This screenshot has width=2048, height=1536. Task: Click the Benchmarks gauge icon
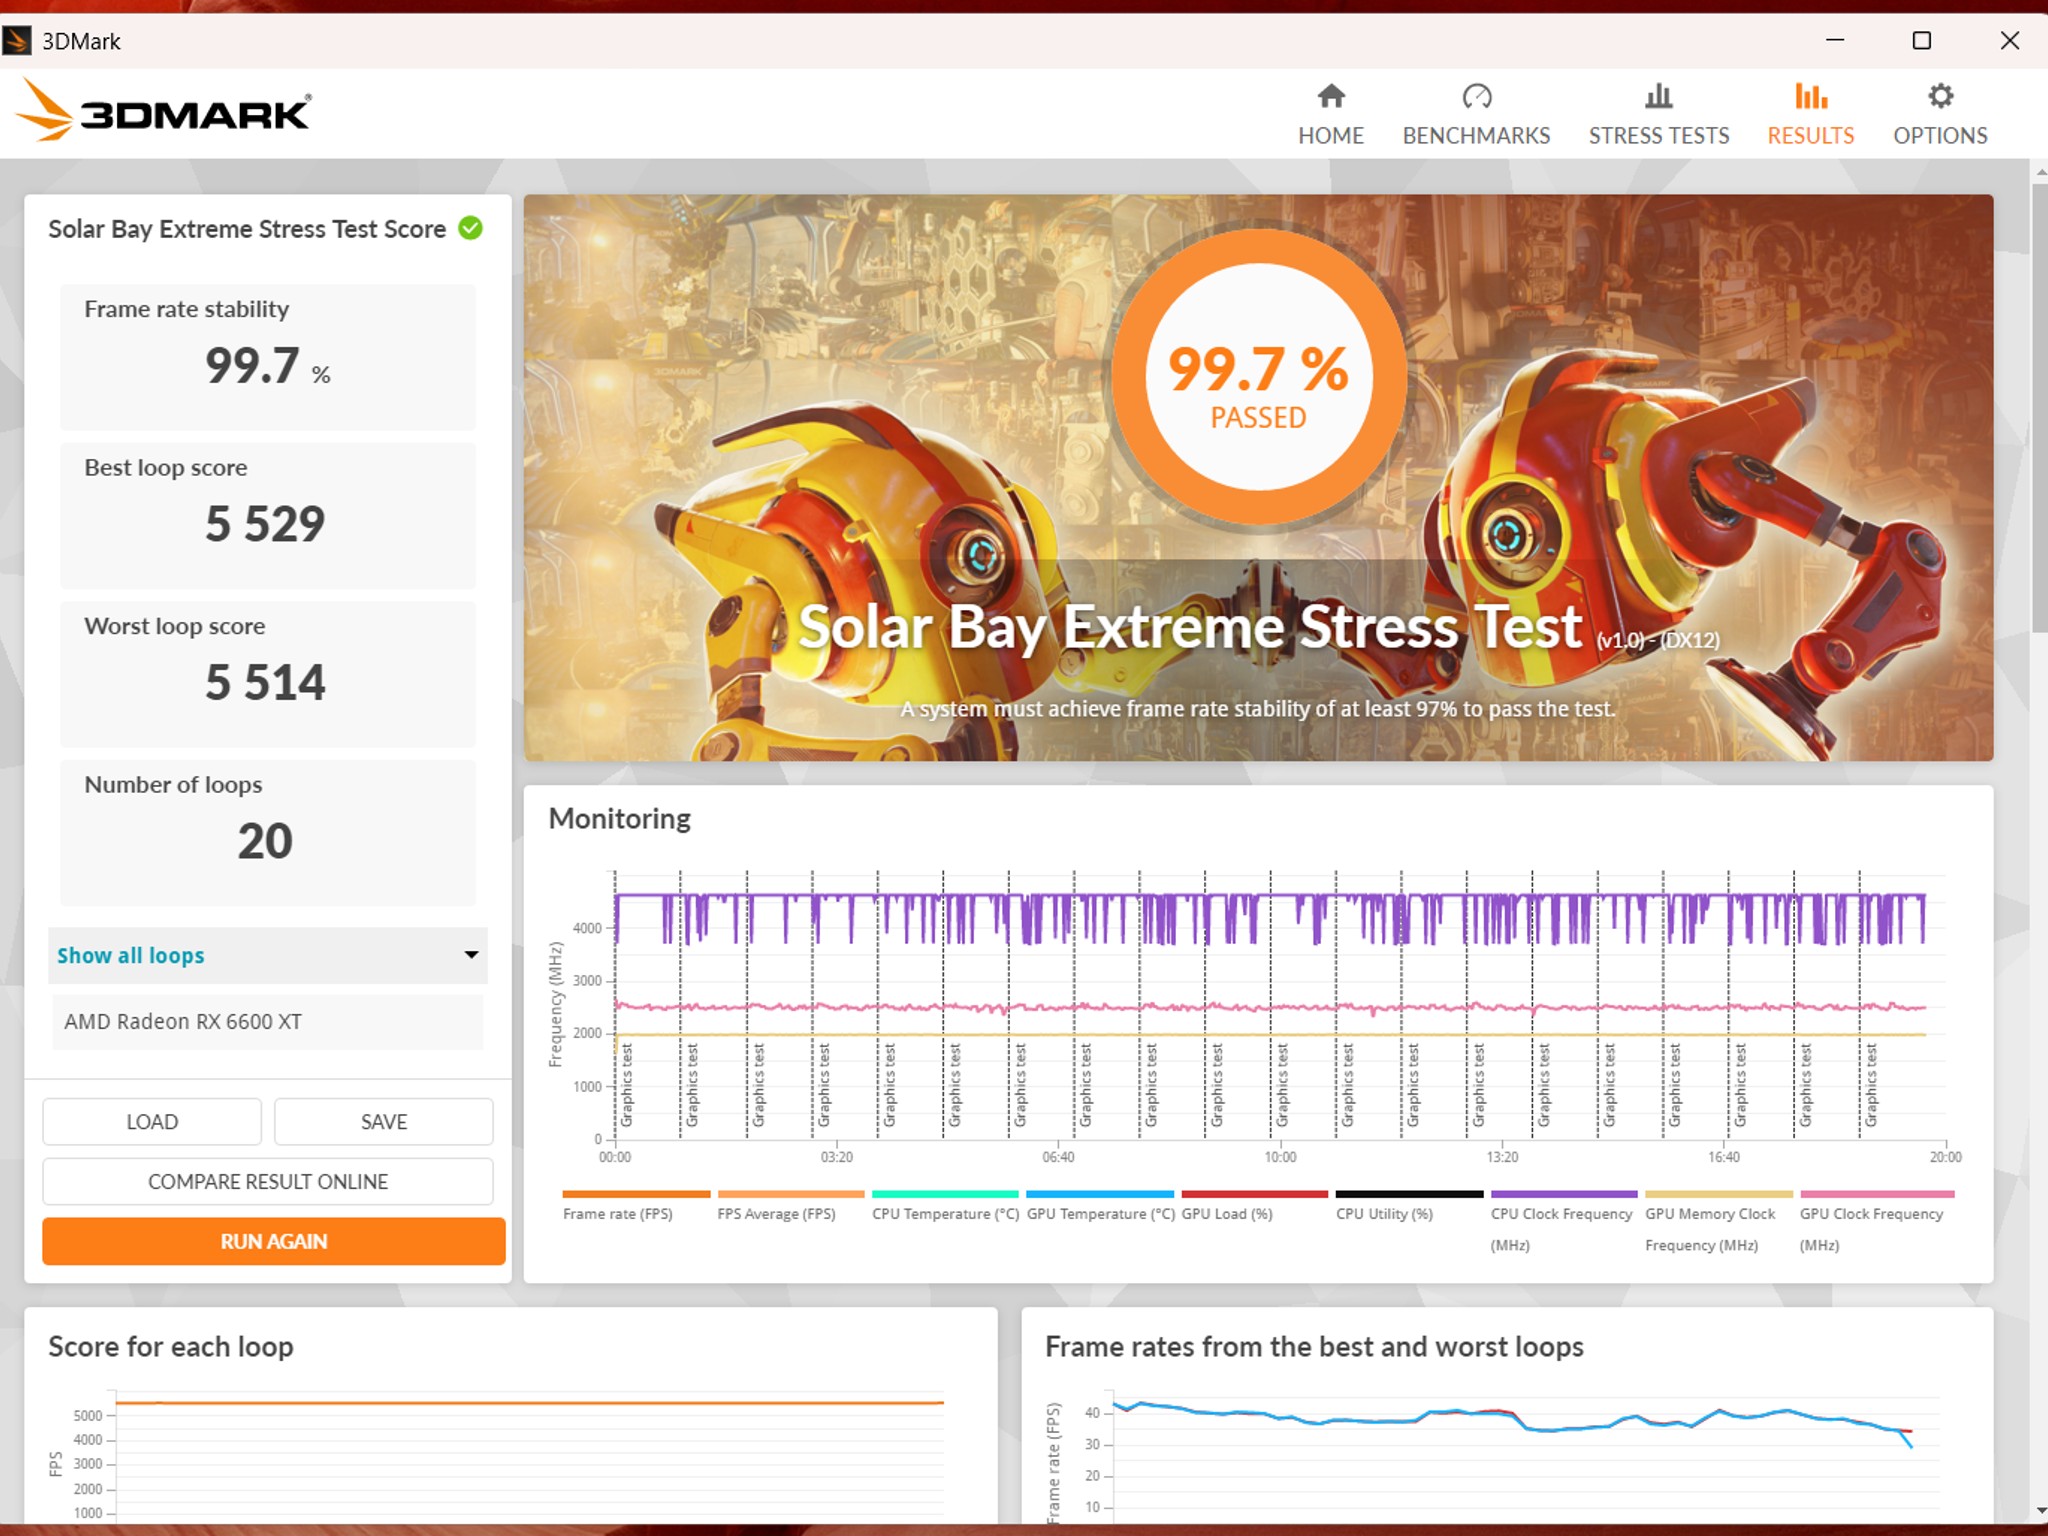[1476, 96]
